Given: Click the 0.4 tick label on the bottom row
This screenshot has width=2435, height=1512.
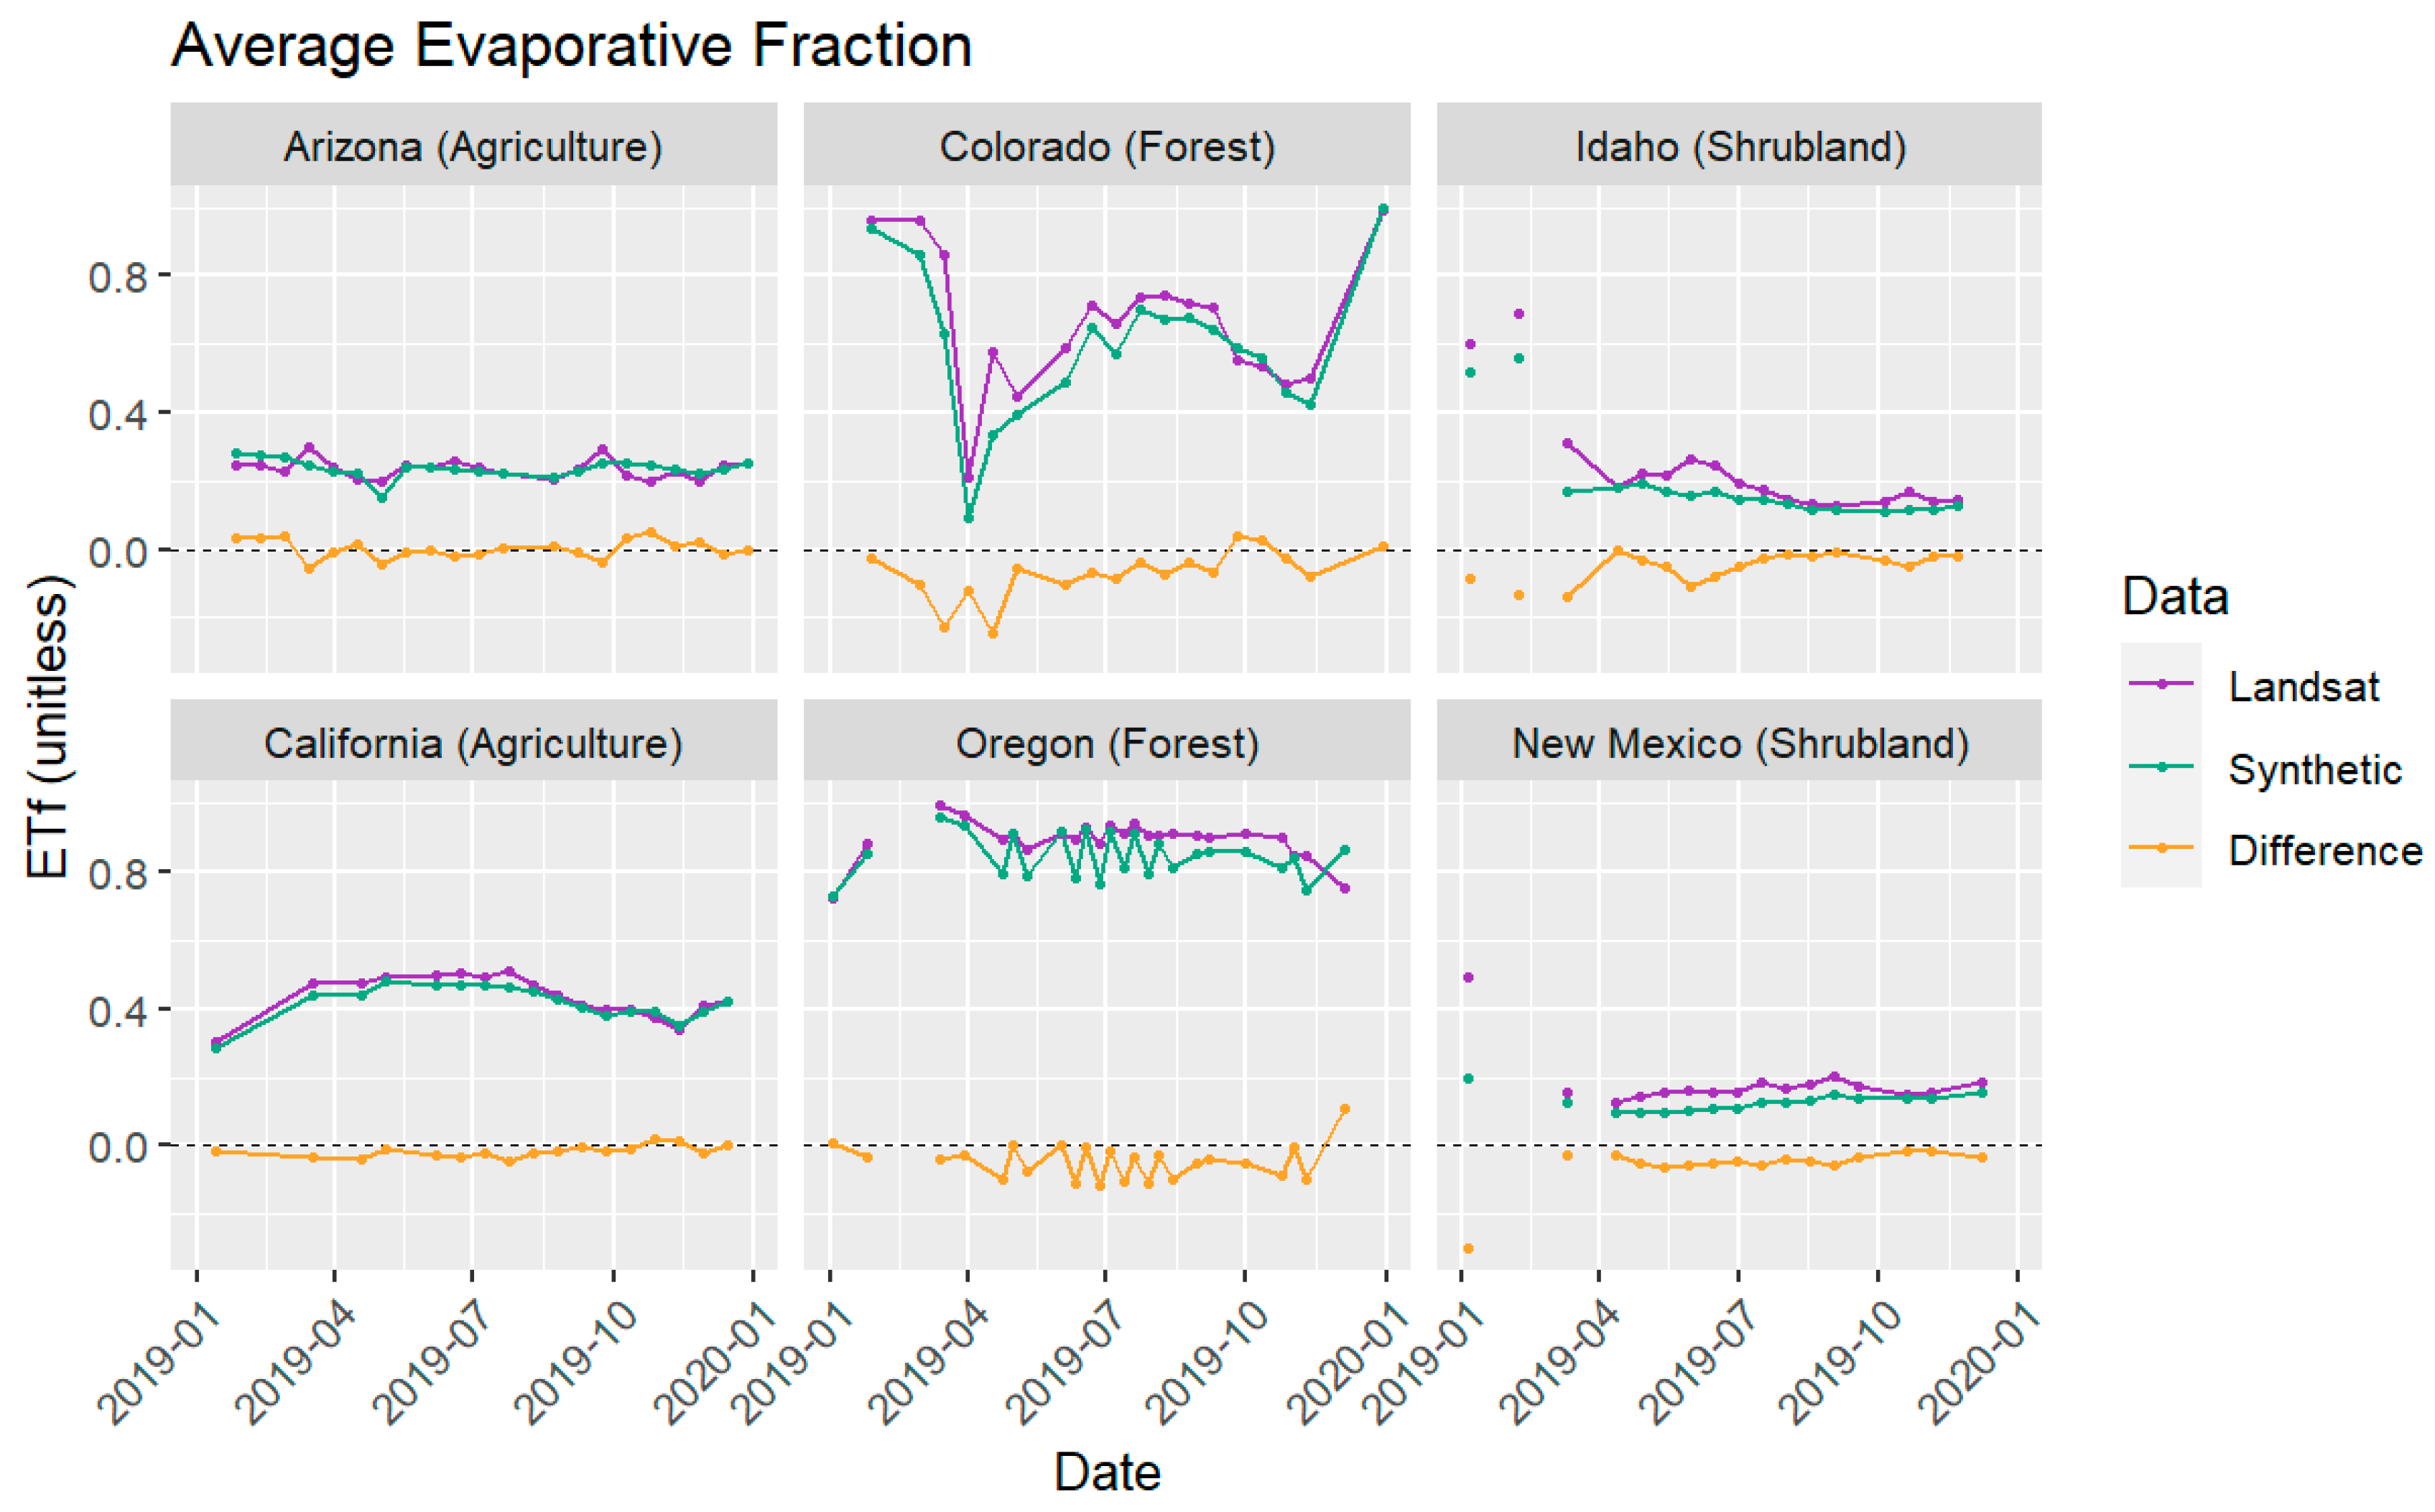Looking at the screenshot, I should point(116,1011).
